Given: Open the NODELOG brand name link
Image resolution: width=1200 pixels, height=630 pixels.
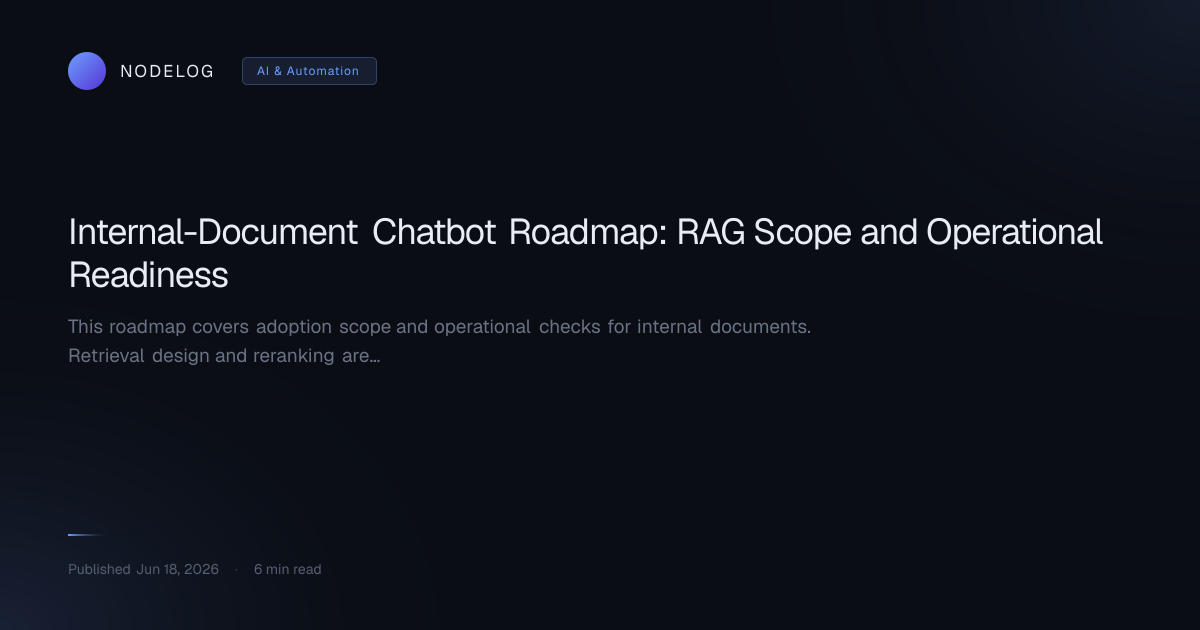Looking at the screenshot, I should 167,71.
